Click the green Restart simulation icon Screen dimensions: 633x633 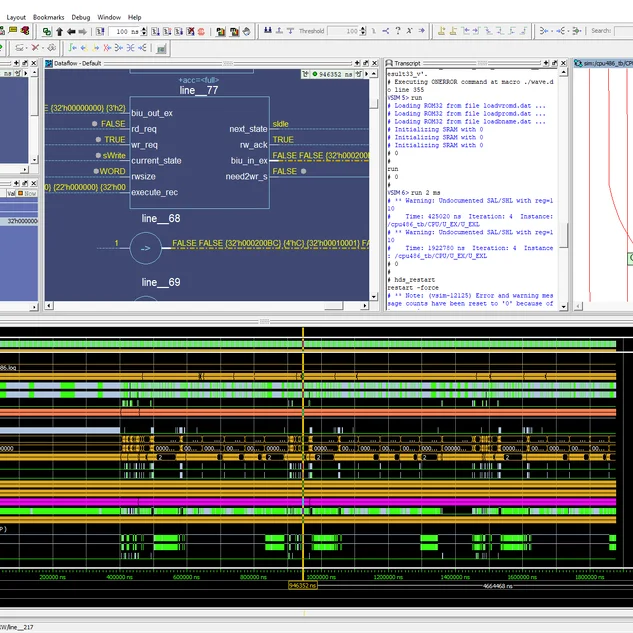coord(47,31)
